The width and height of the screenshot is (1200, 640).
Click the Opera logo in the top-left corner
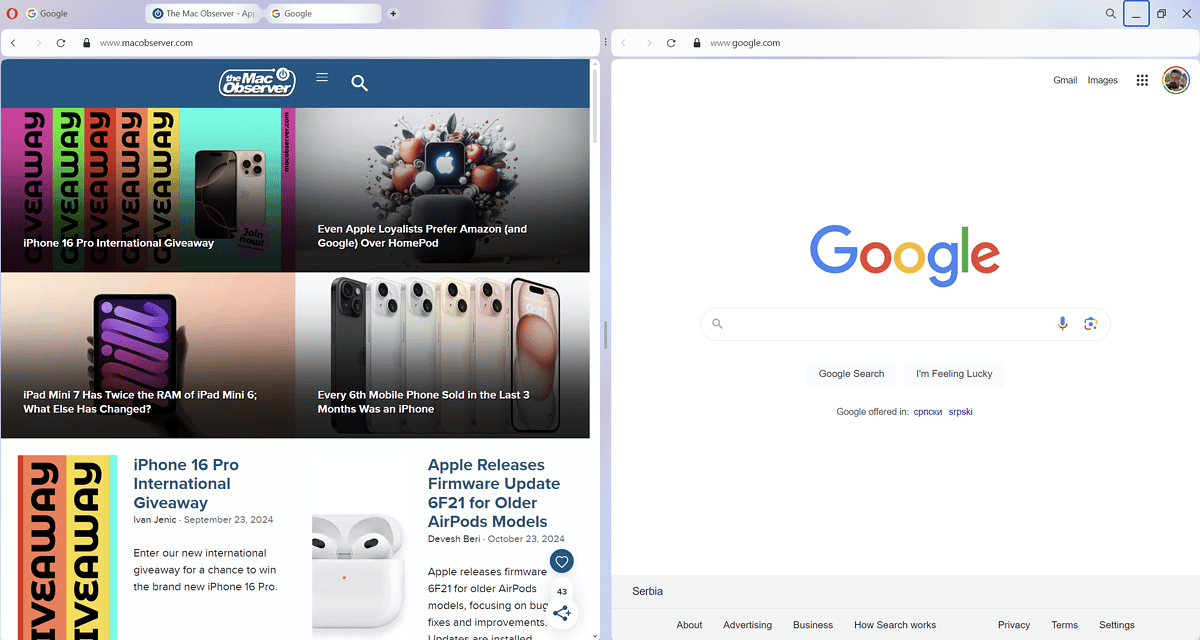[x=11, y=13]
